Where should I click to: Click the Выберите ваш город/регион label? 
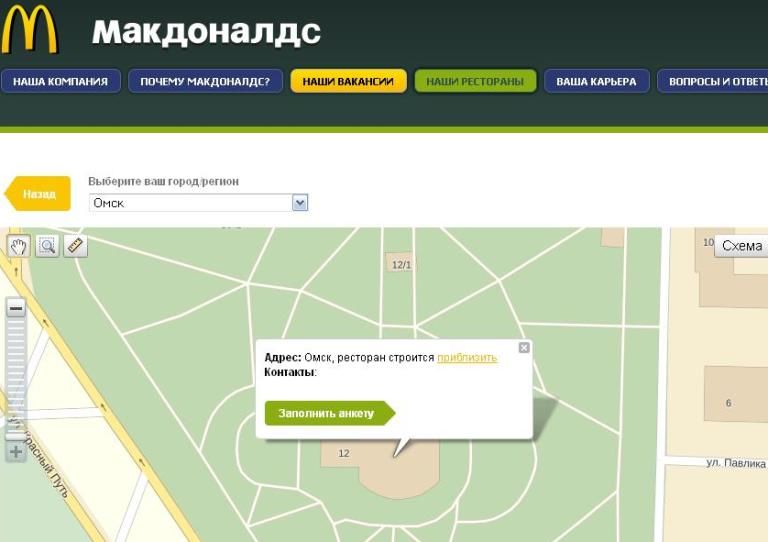[163, 181]
